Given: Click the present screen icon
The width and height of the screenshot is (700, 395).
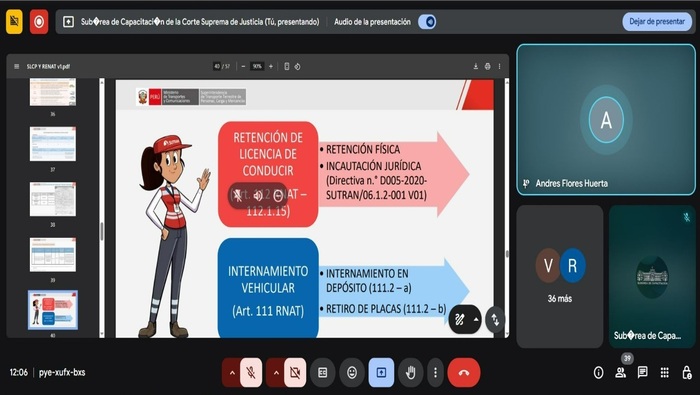Looking at the screenshot, I should point(381,372).
